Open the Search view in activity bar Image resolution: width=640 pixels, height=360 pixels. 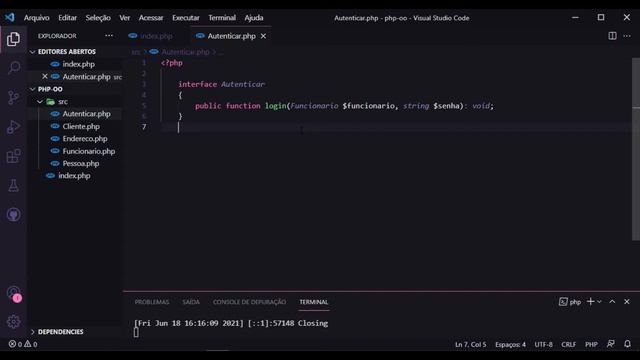[x=13, y=67]
